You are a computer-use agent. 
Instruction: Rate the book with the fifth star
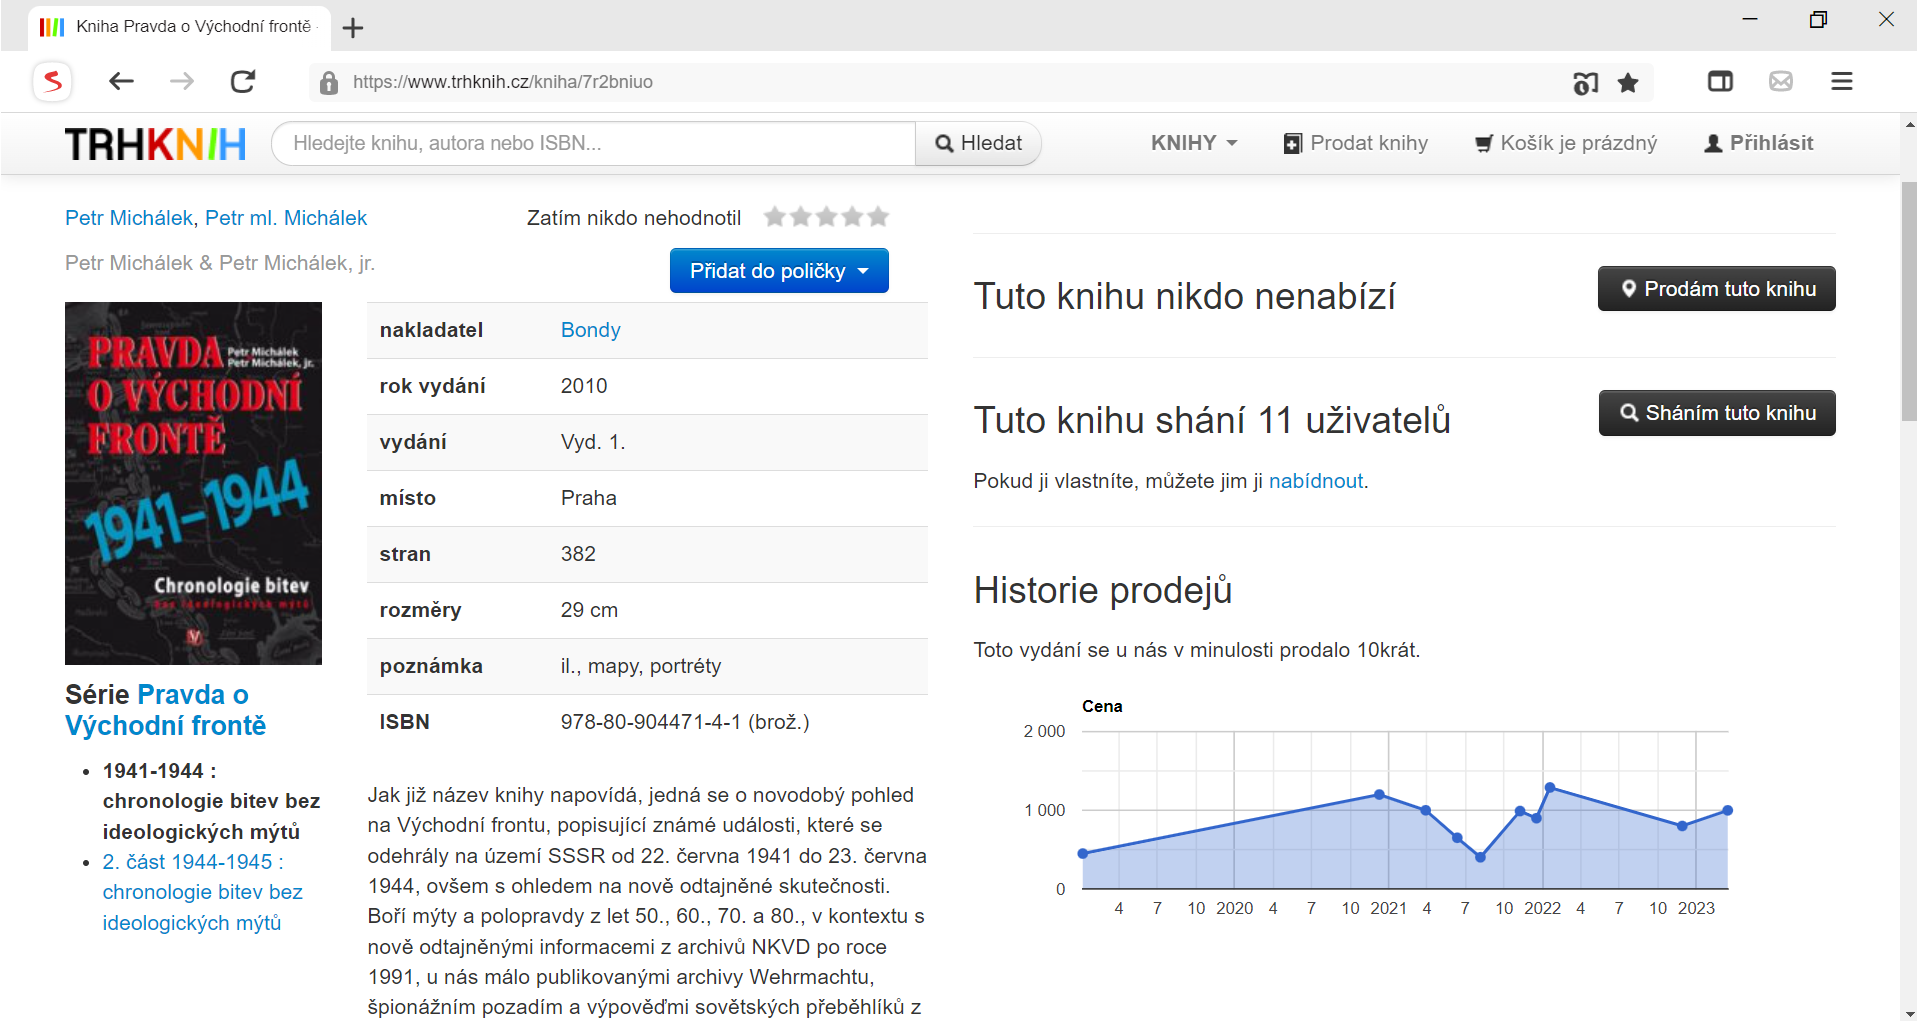(x=878, y=217)
